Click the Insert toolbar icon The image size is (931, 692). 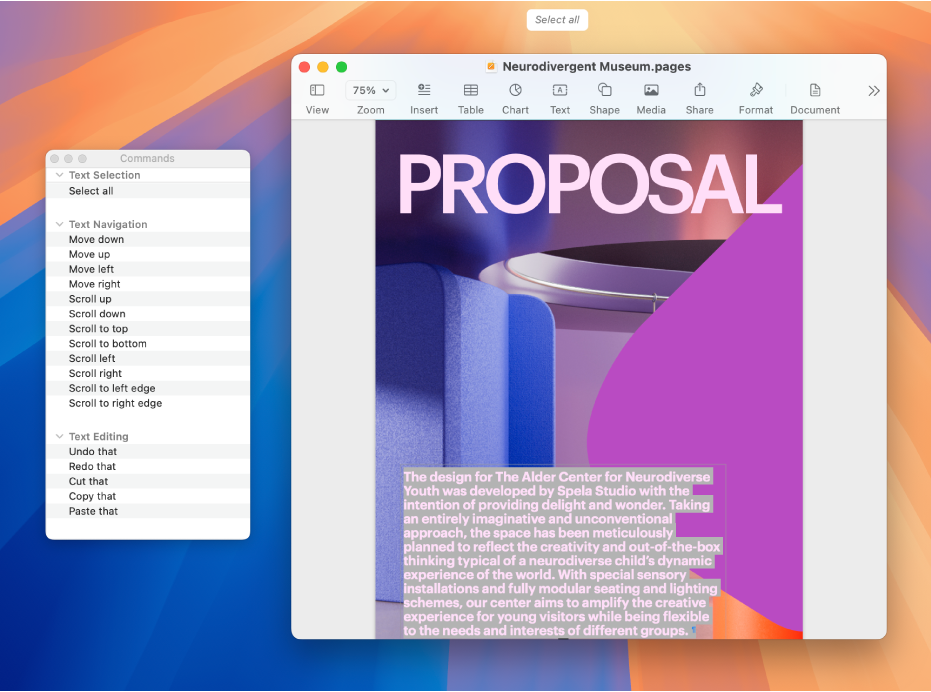pos(424,90)
